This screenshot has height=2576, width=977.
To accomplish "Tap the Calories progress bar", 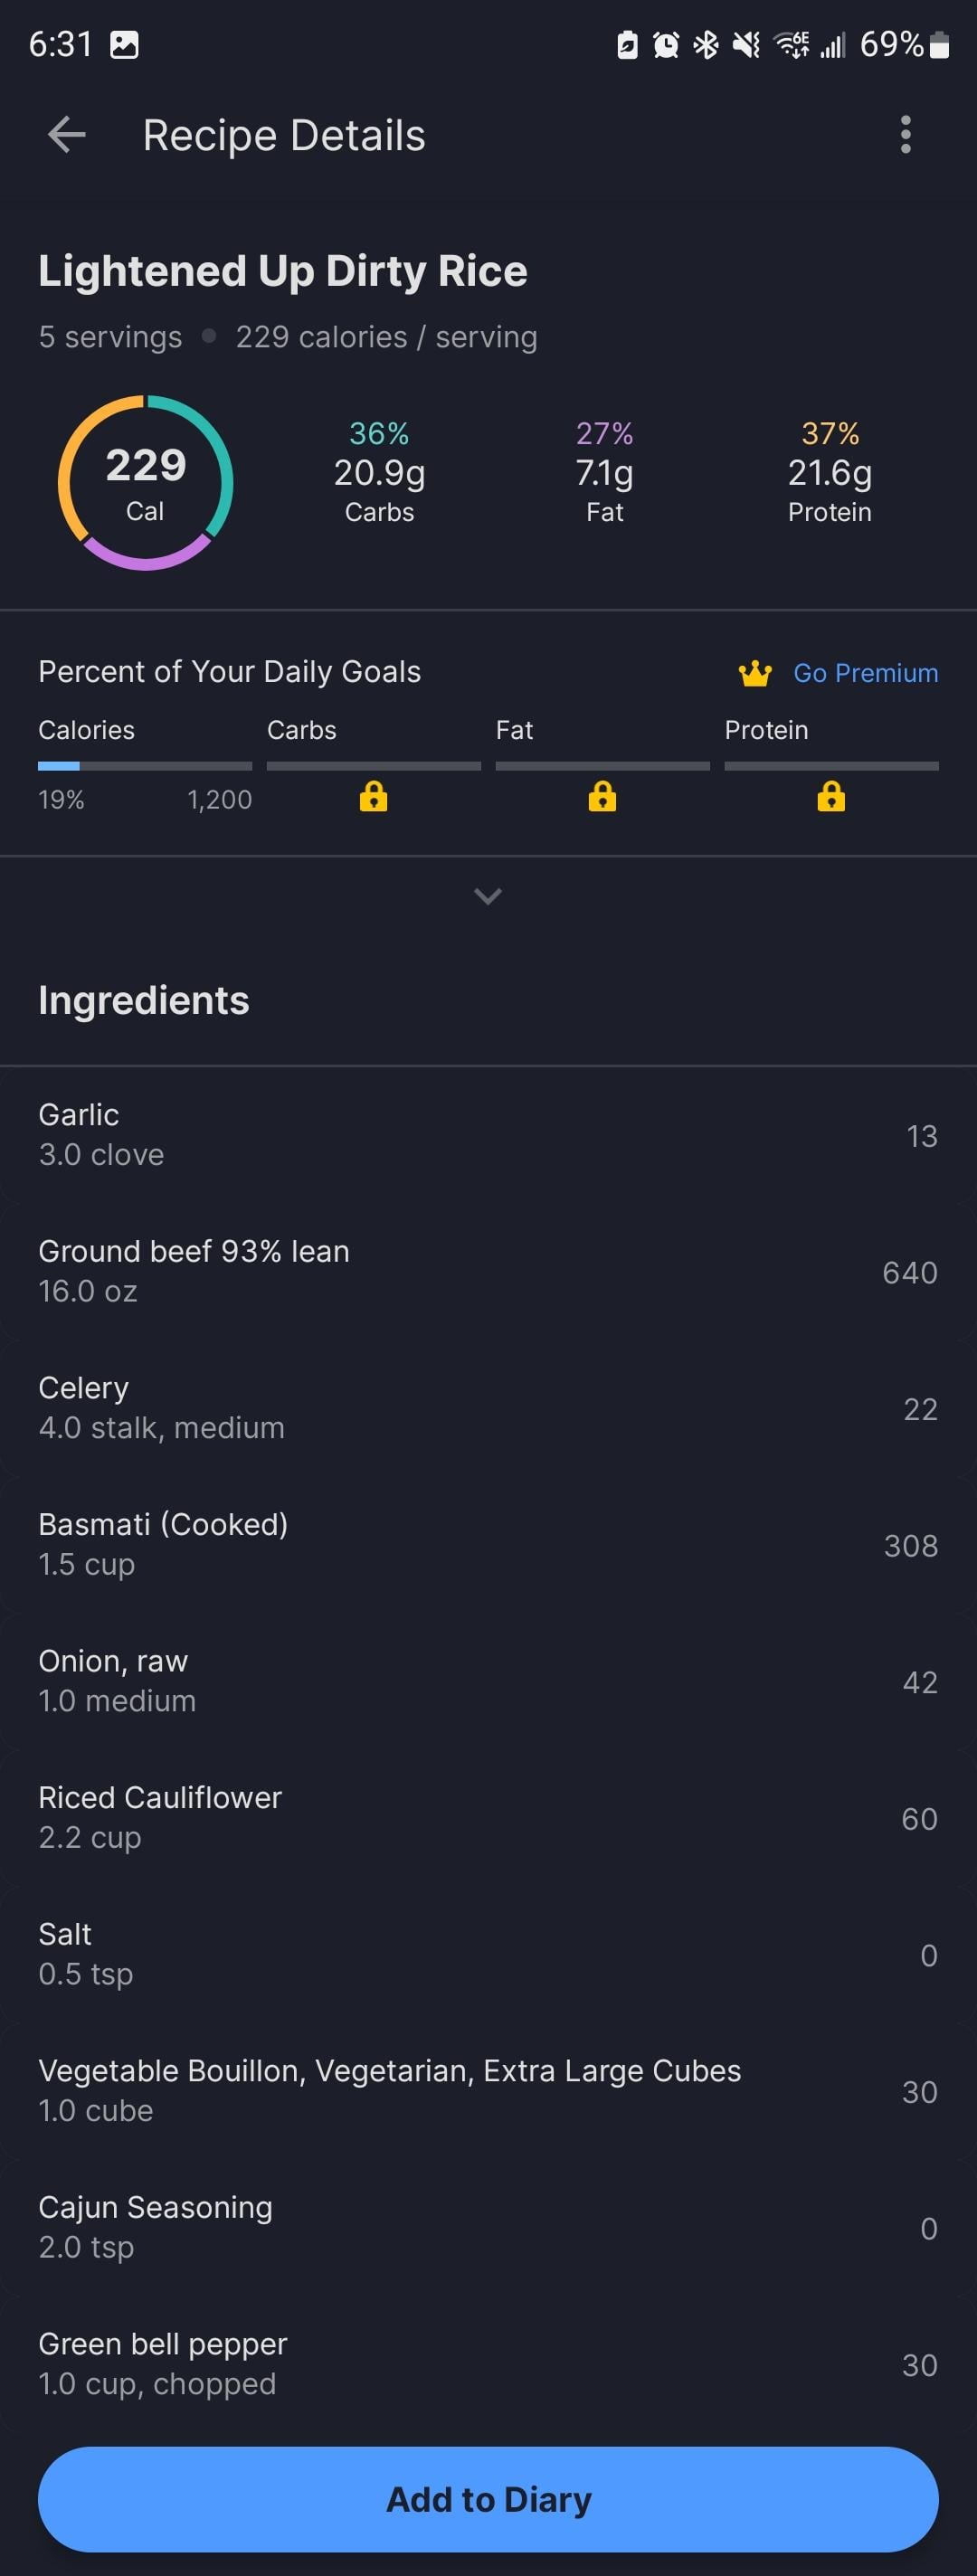I will [145, 766].
